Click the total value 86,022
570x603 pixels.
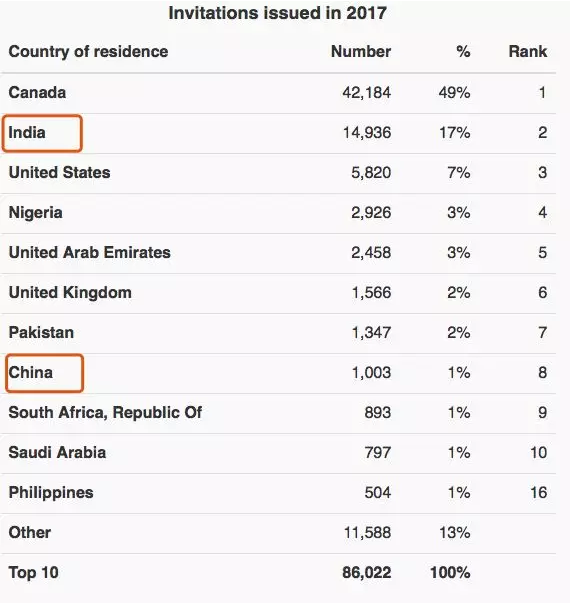[367, 573]
